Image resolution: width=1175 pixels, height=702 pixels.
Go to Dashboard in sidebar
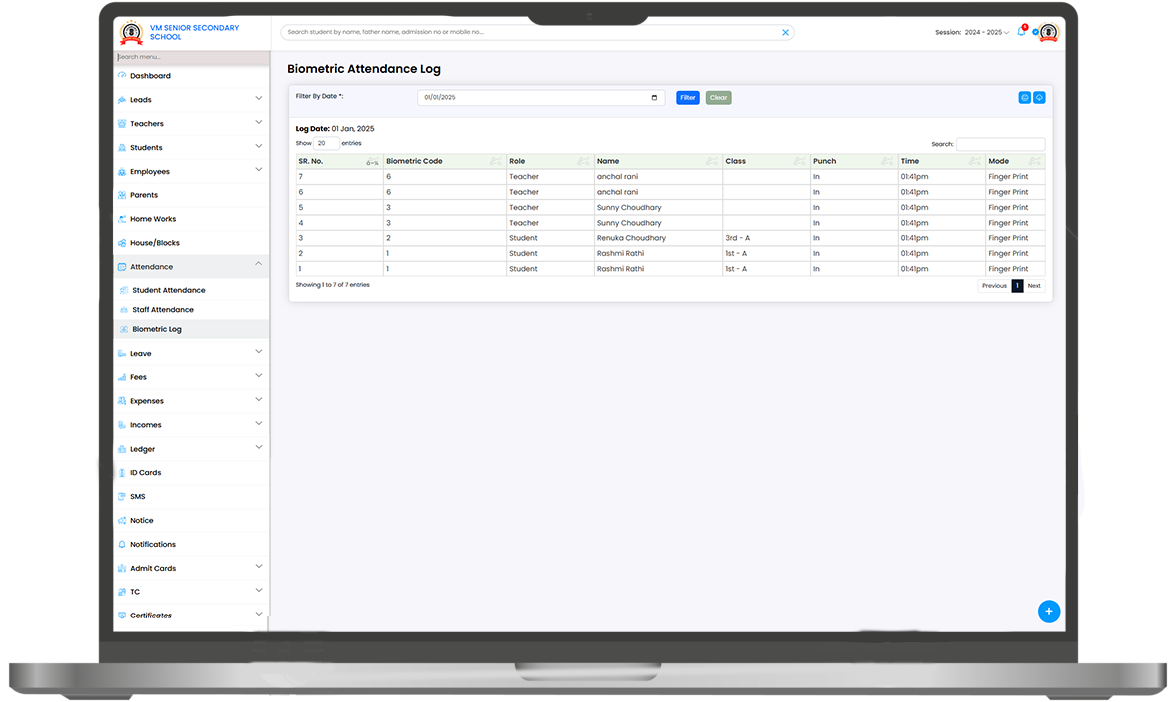(150, 76)
